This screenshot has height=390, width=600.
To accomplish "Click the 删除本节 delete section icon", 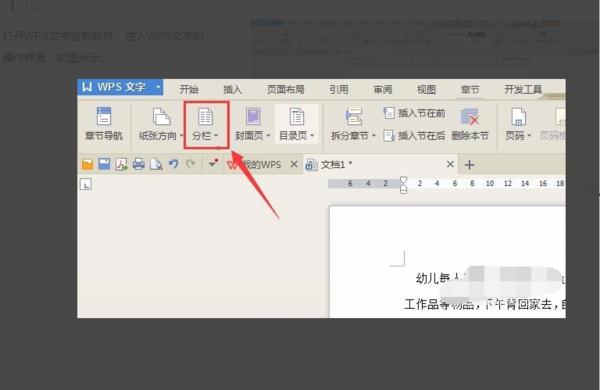I will [470, 116].
